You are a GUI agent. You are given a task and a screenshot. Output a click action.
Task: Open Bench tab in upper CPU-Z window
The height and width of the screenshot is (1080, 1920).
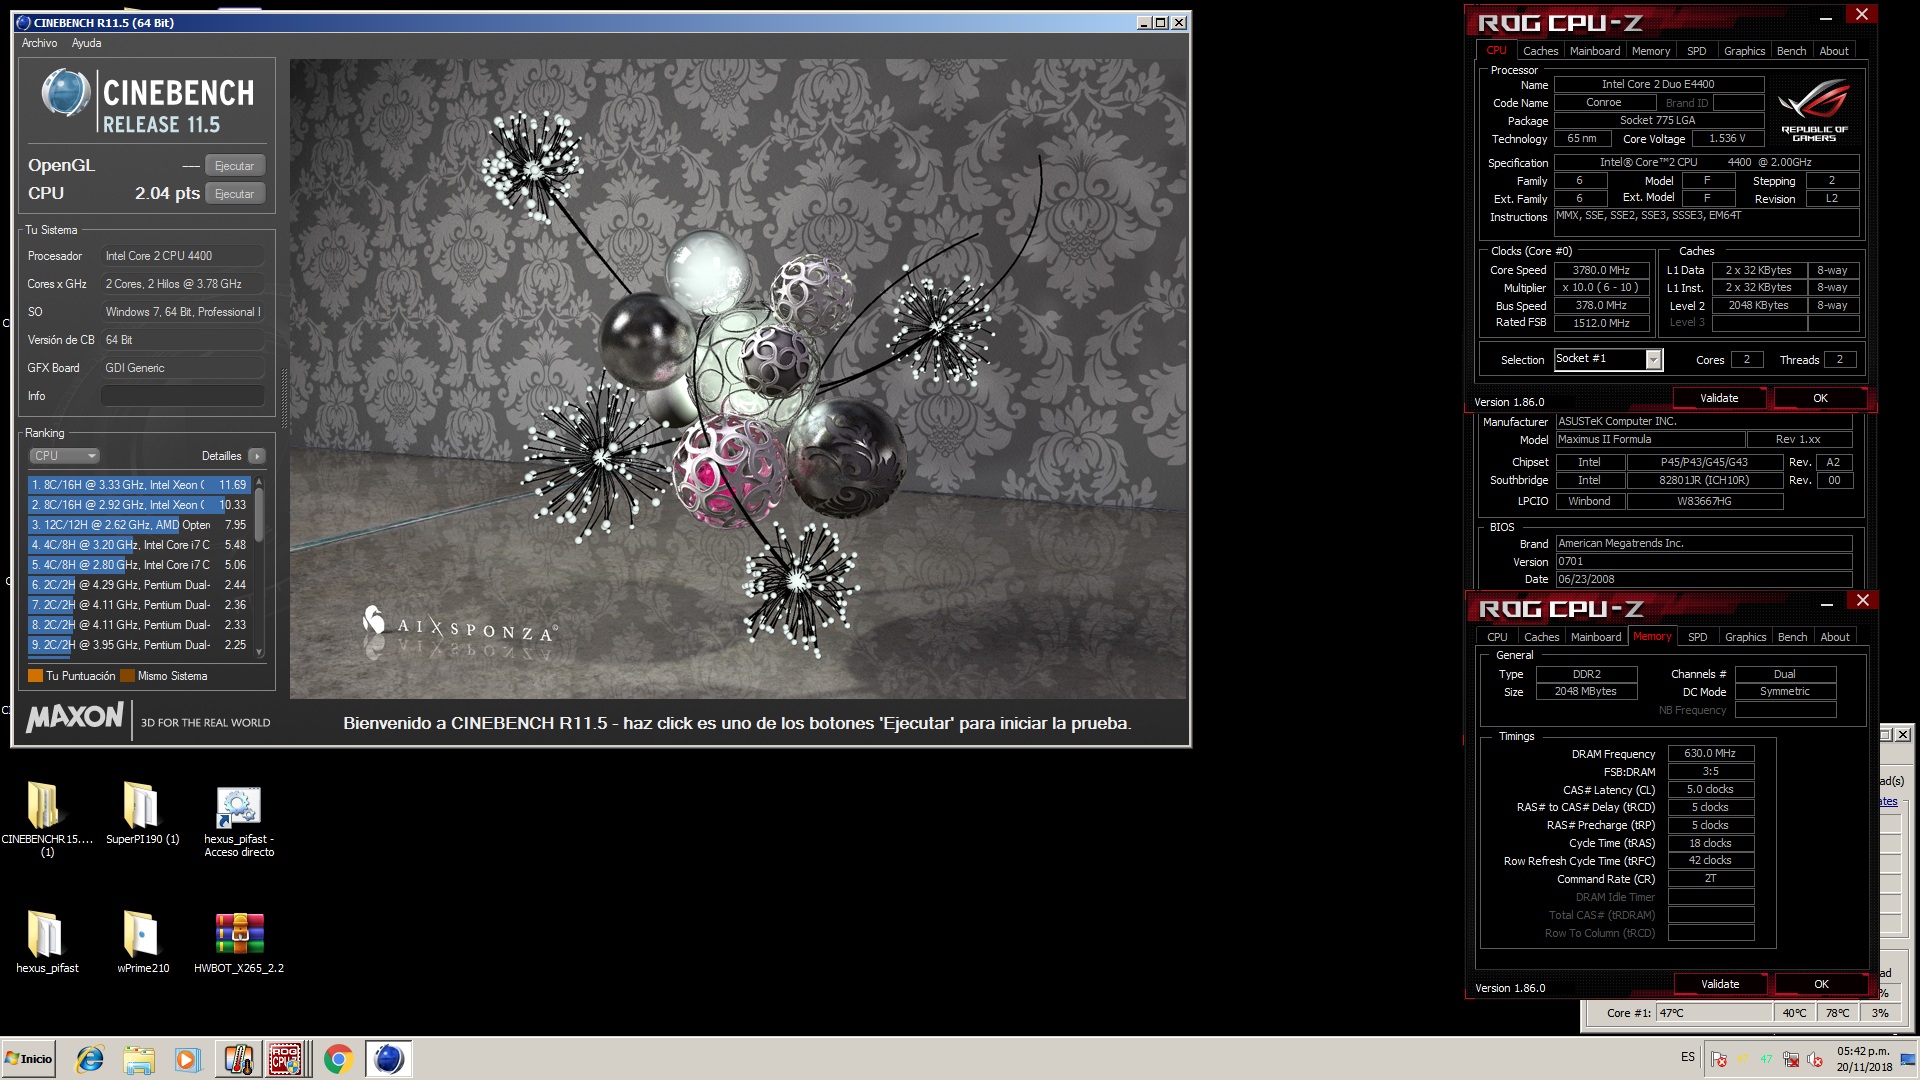pos(1791,51)
